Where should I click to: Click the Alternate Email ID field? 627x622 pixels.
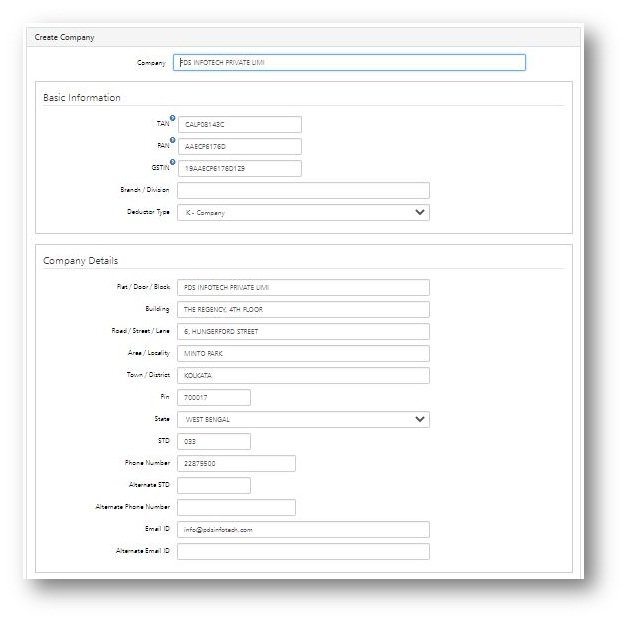[303, 551]
